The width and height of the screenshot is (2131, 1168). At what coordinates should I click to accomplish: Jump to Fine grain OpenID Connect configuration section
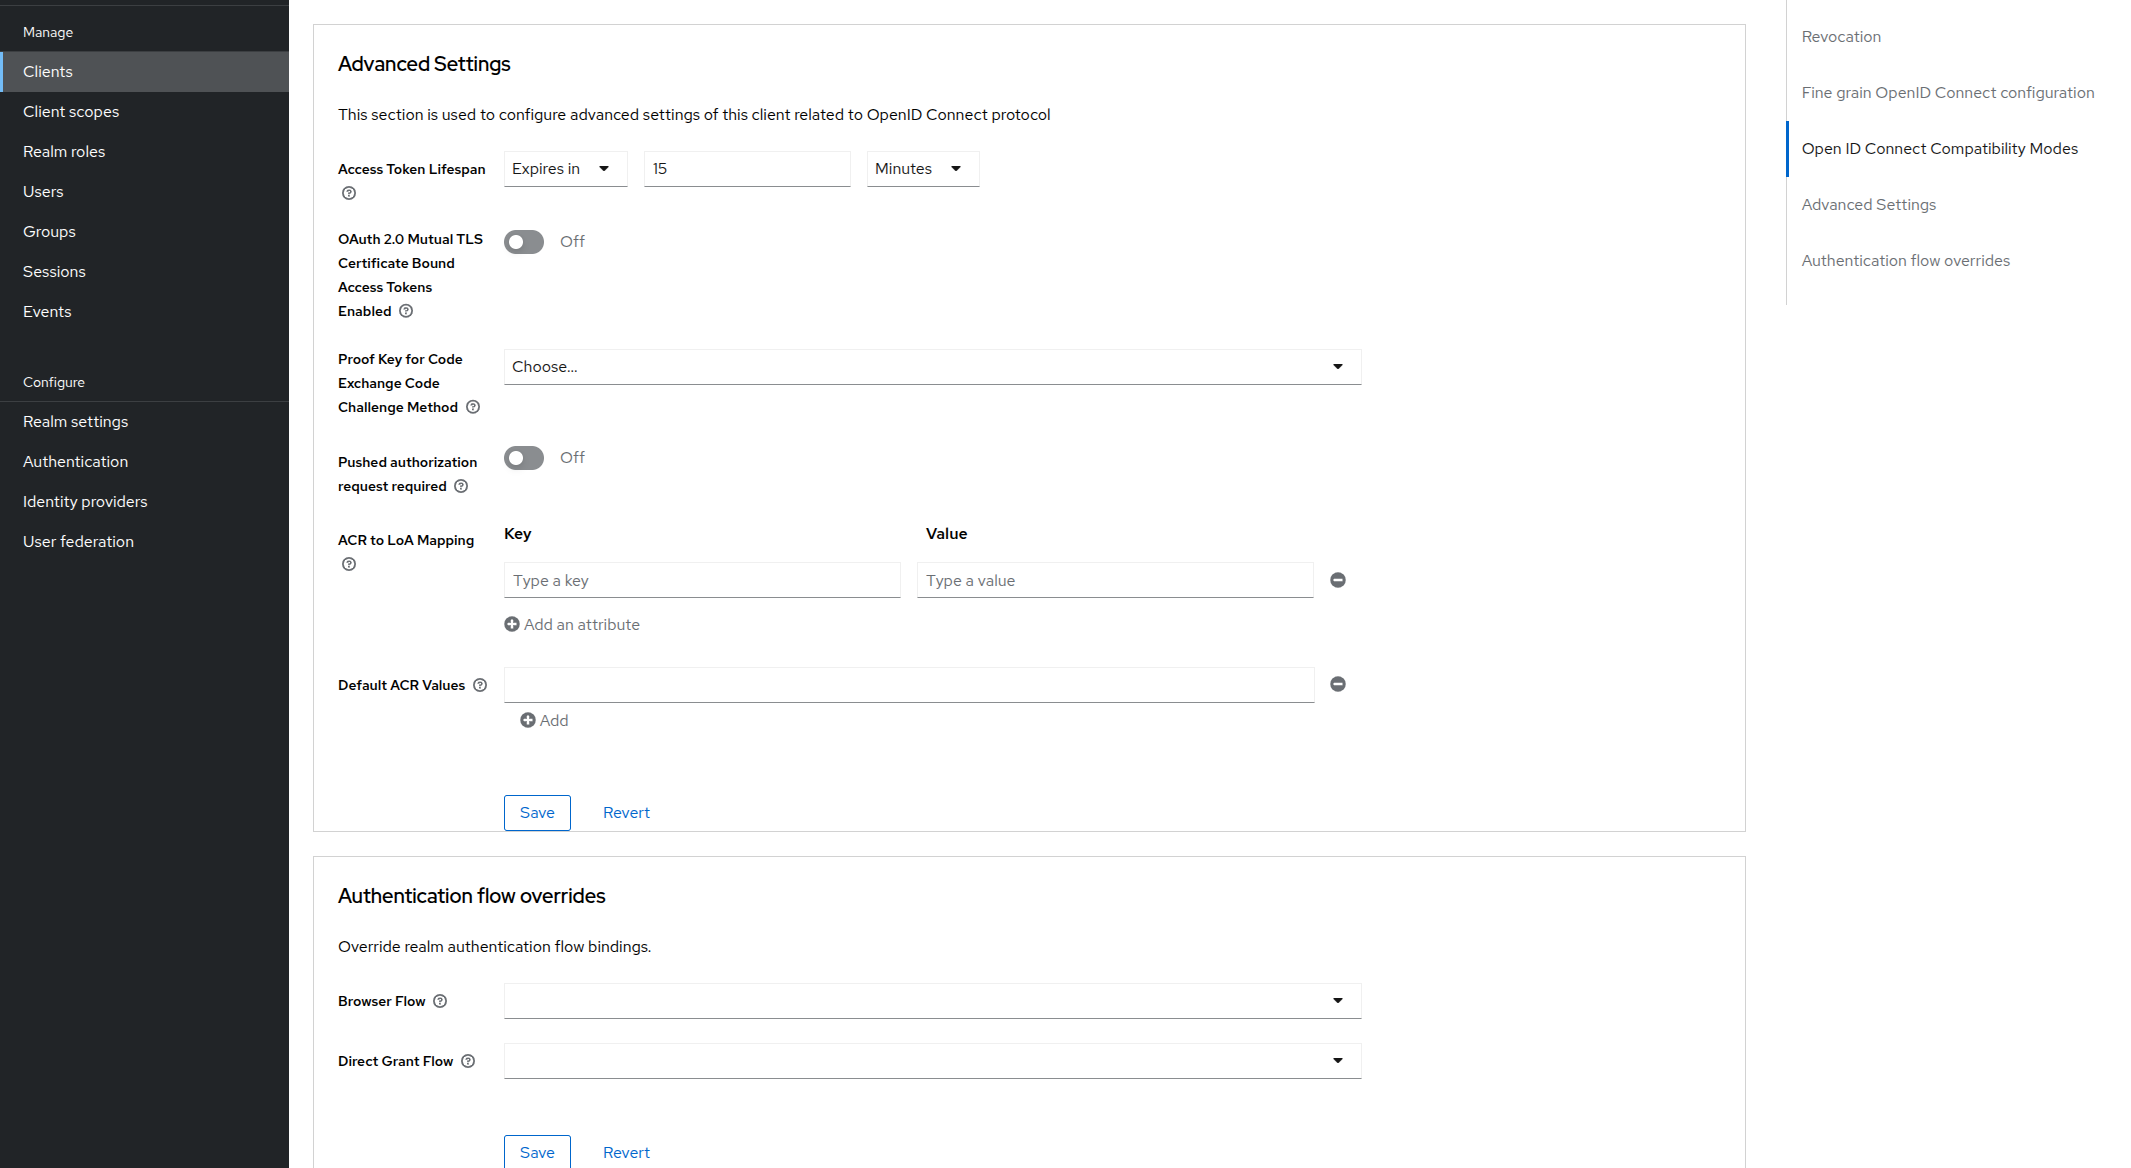tap(1948, 92)
